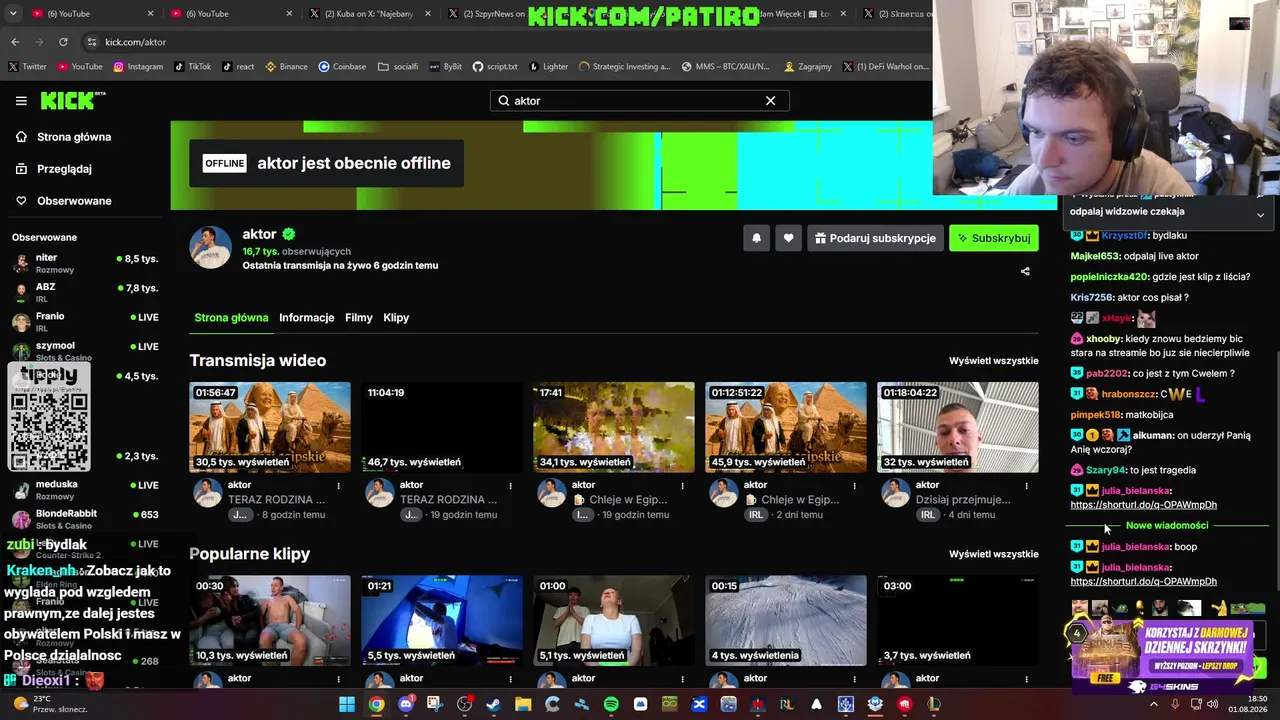Screen dimensions: 1280x720
Task: Open the Strona główna sidebar item
Action: click(64, 137)
